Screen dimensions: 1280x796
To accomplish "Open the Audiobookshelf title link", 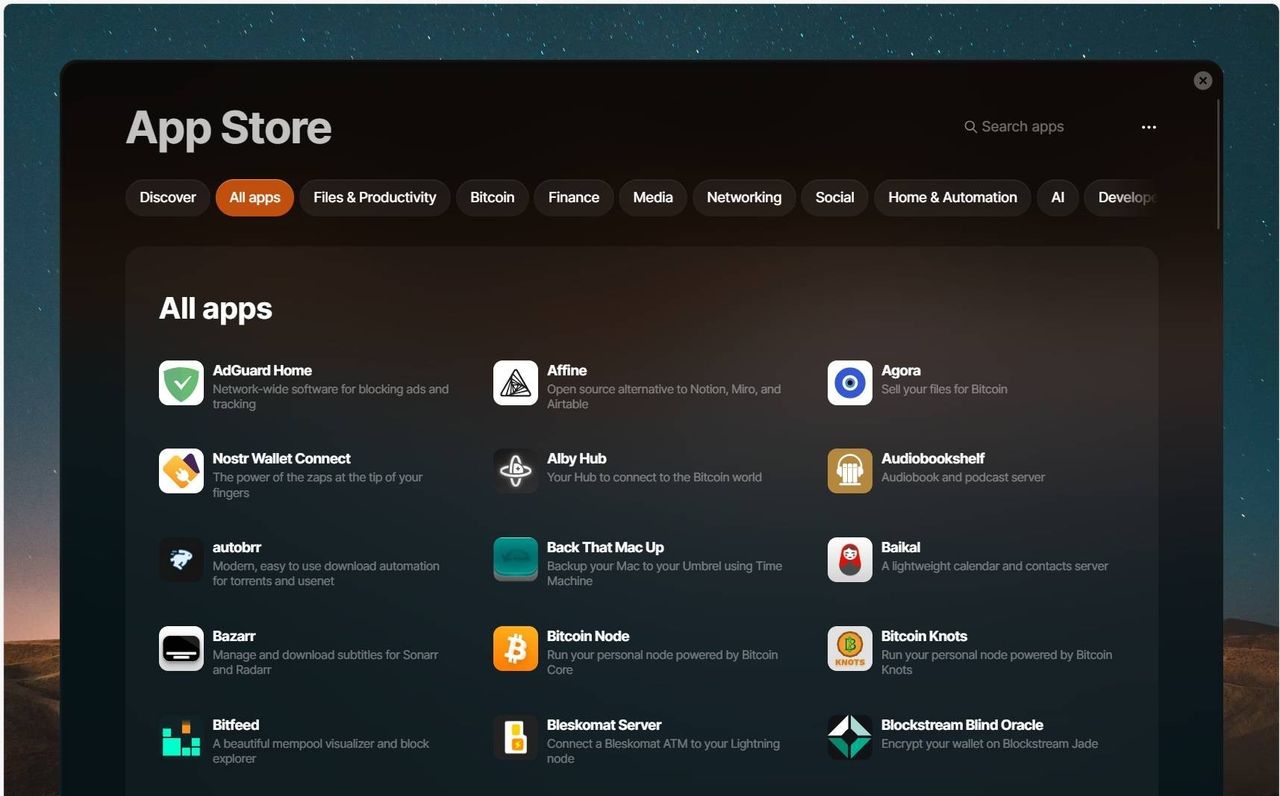I will point(933,458).
